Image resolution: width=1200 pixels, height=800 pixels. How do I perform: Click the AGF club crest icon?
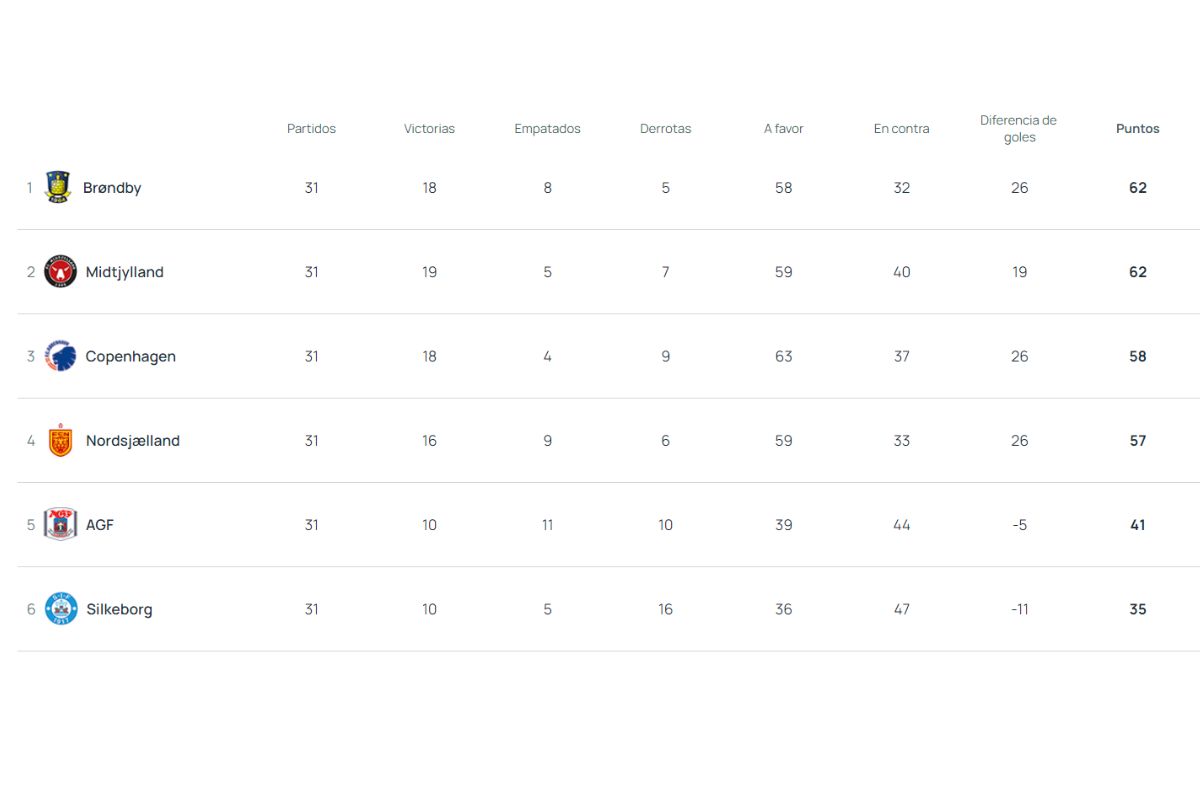coord(60,525)
